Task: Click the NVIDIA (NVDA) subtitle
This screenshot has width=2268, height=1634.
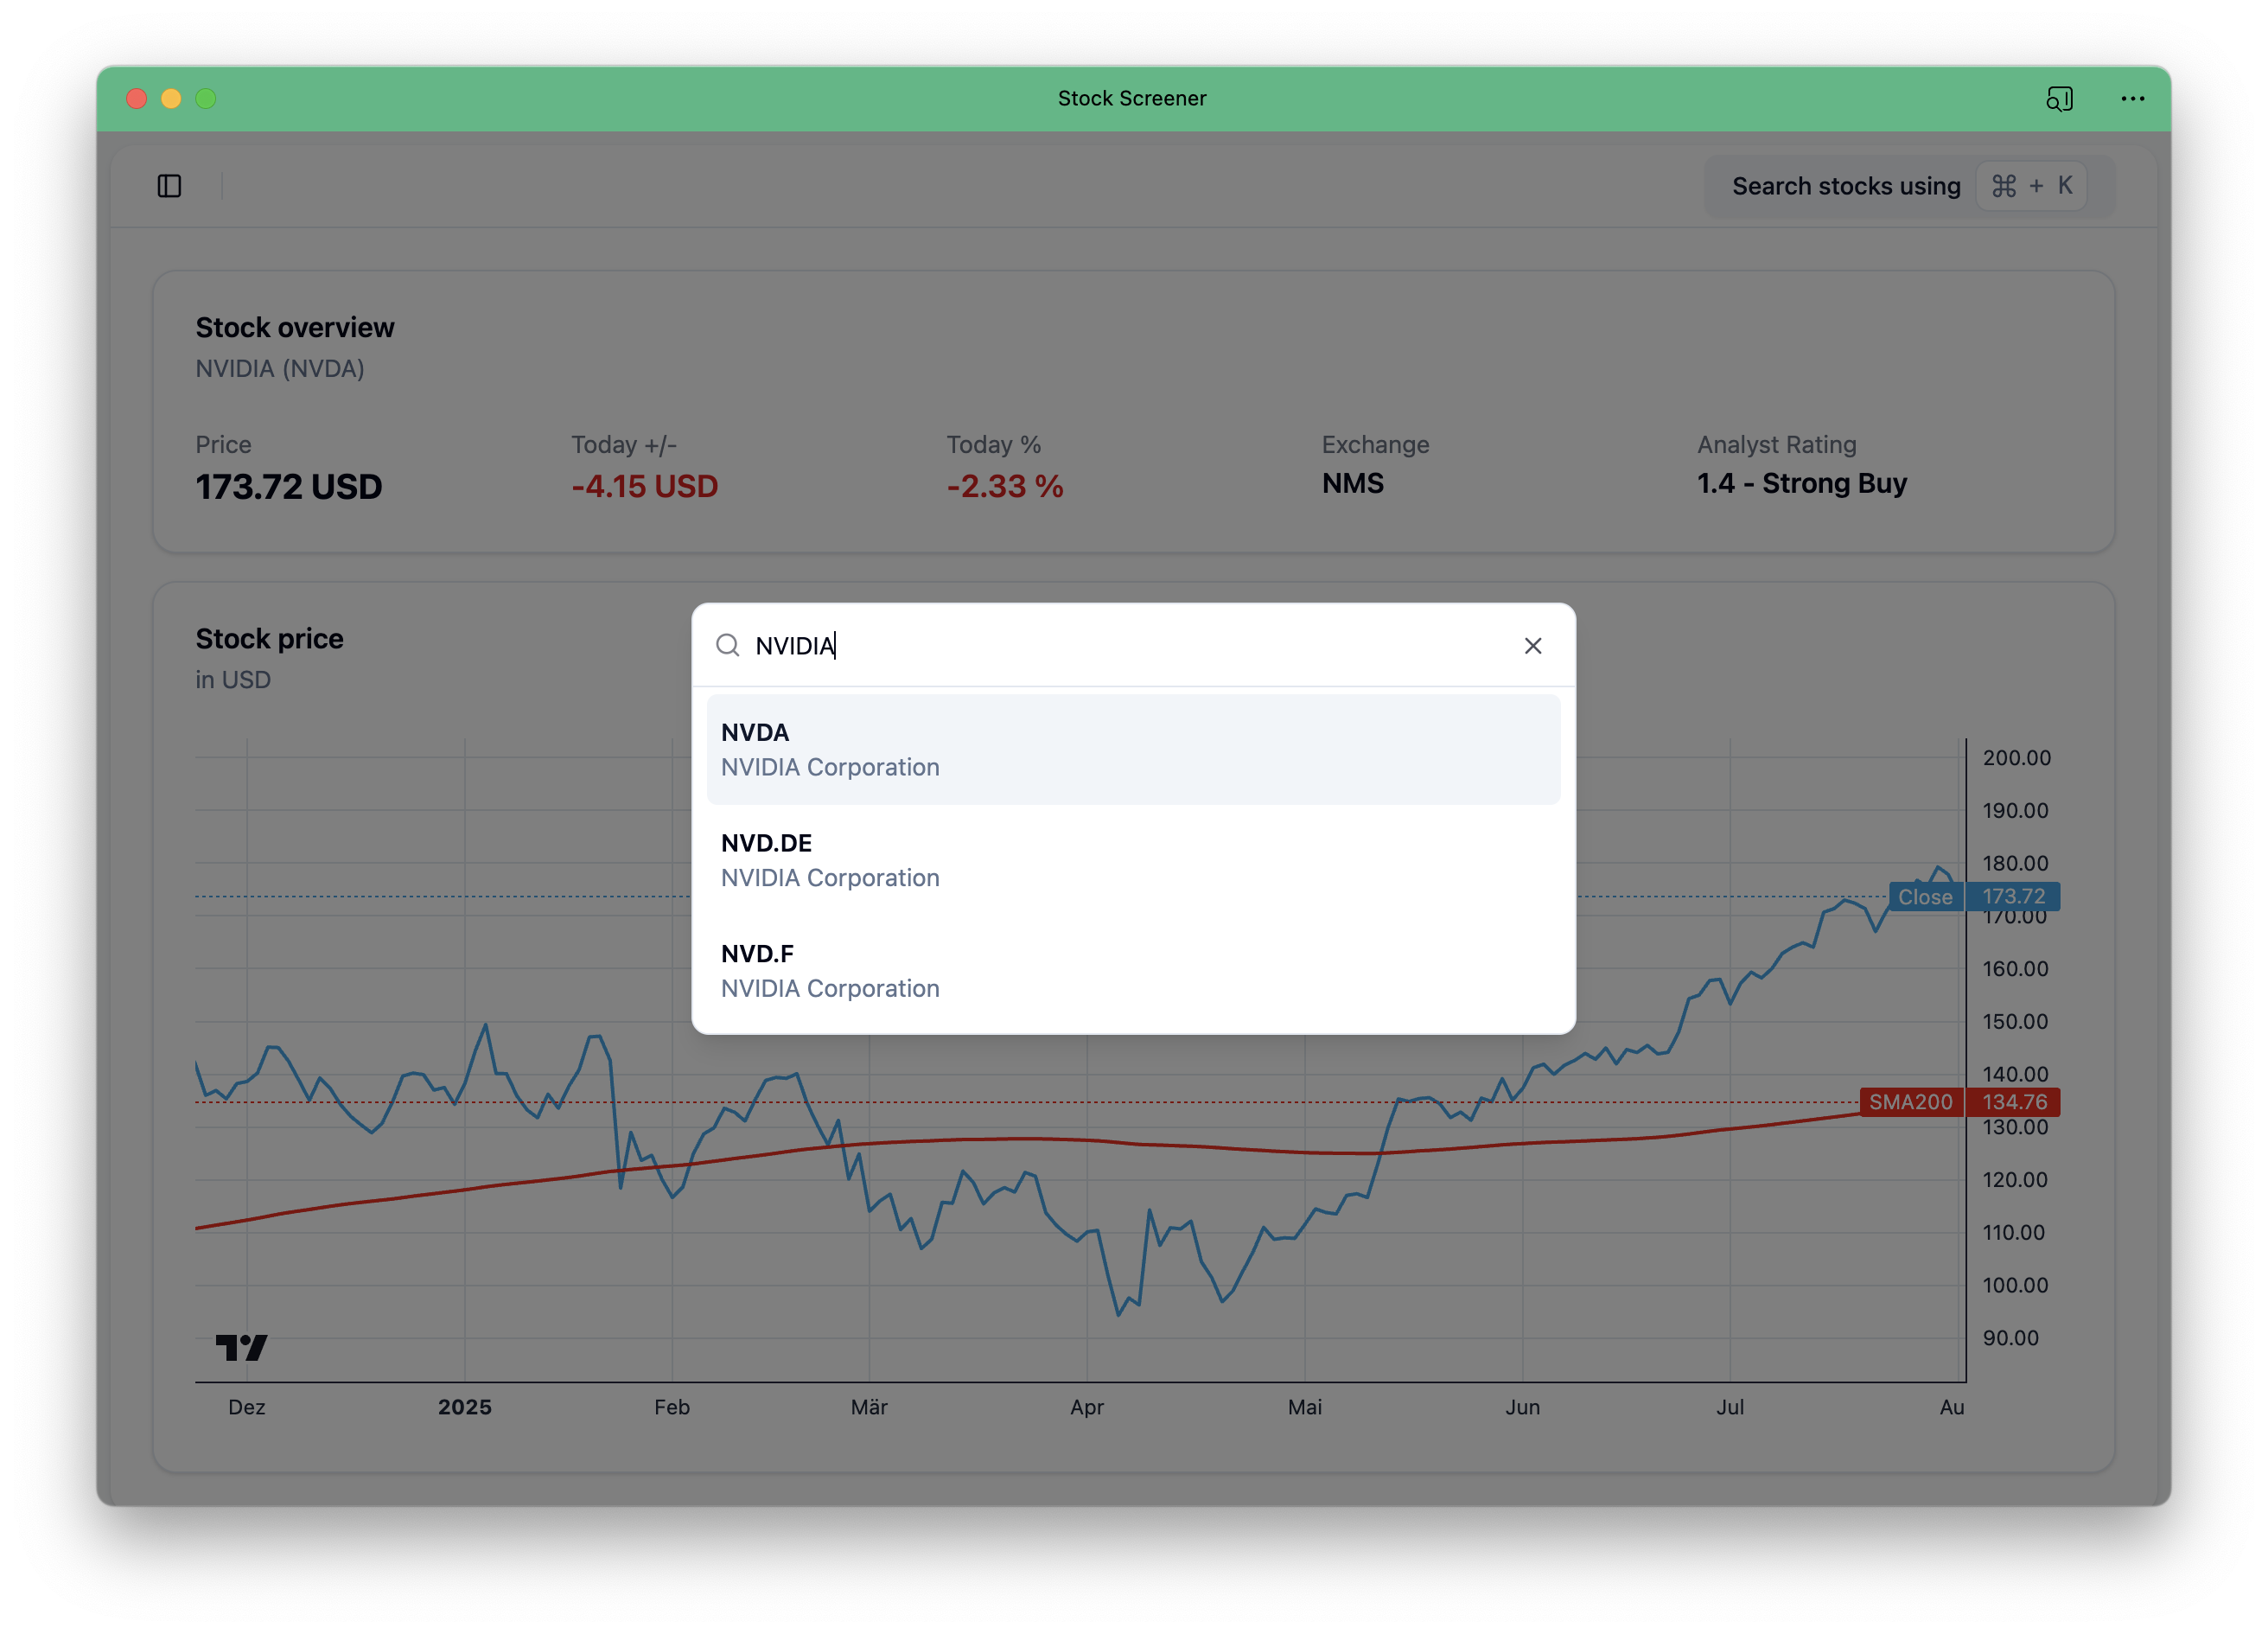Action: click(280, 369)
